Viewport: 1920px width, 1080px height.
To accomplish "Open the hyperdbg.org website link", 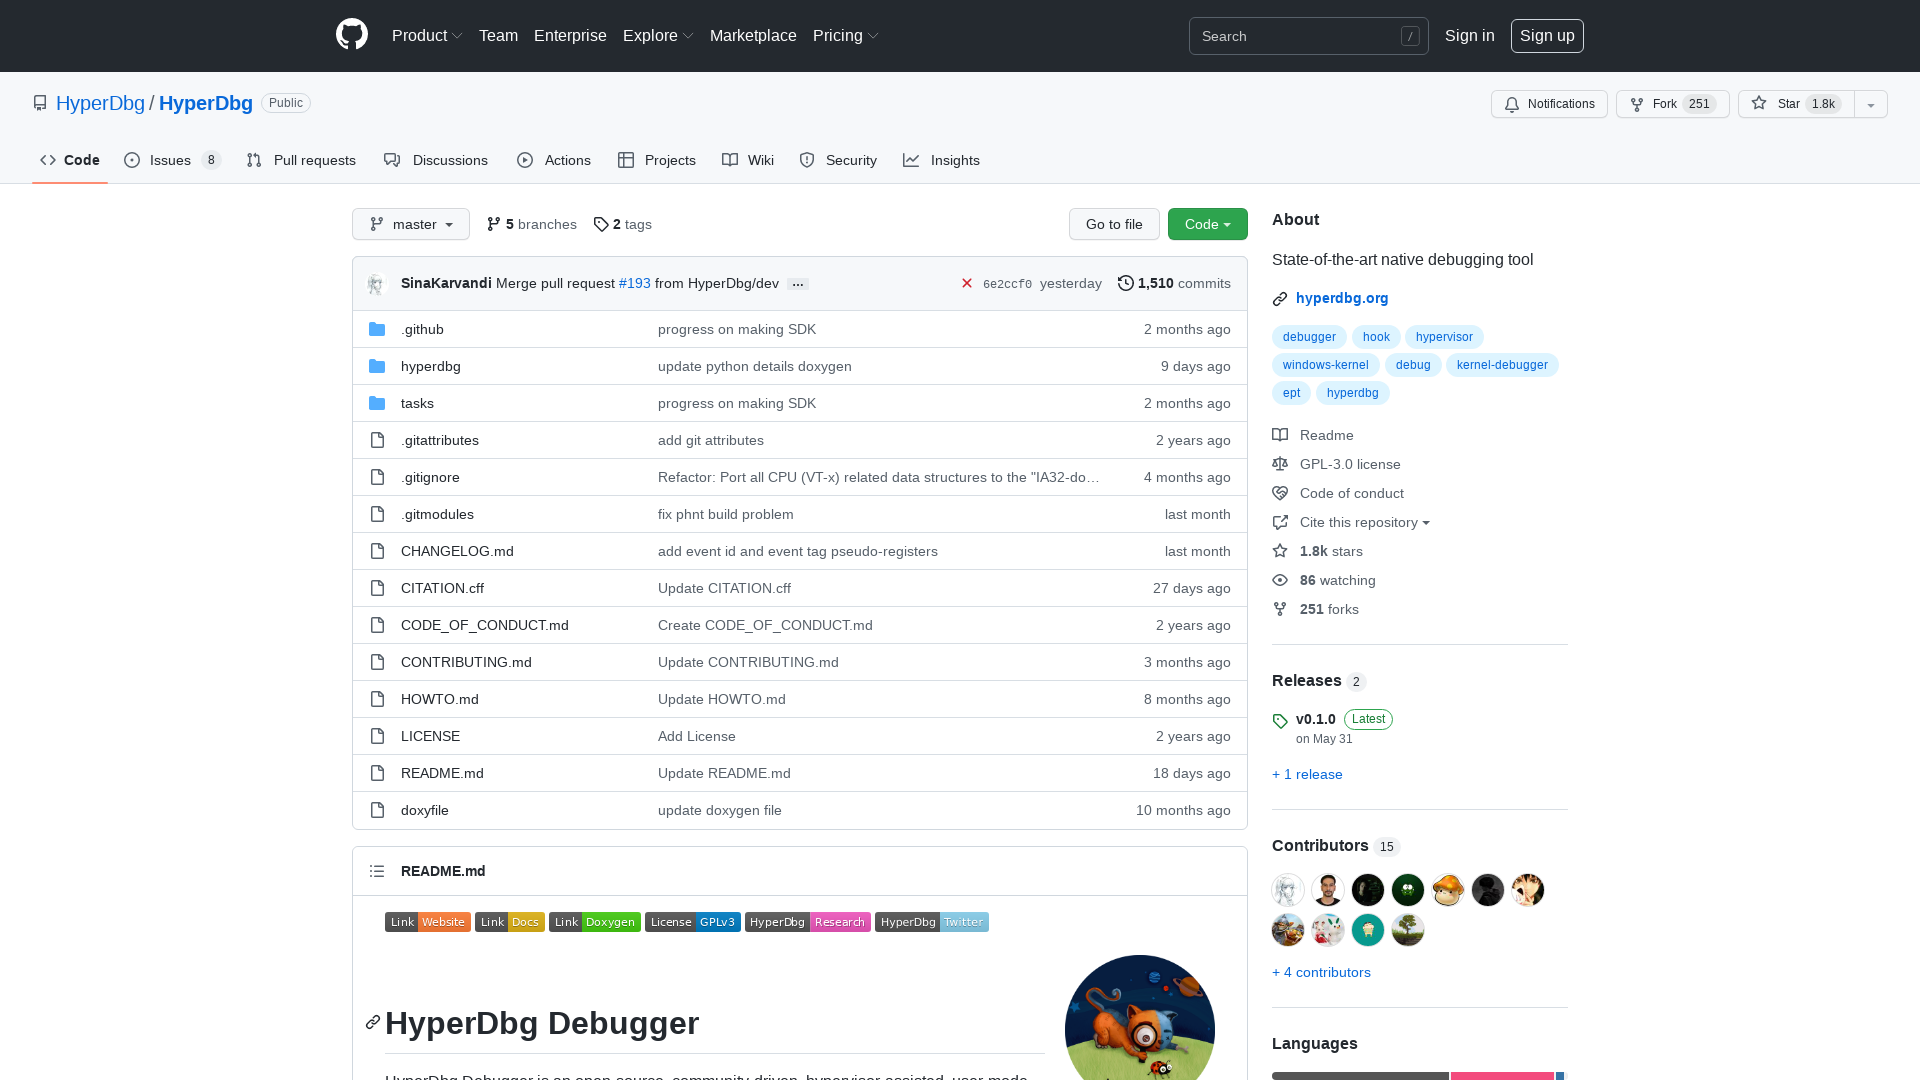I will [1342, 298].
